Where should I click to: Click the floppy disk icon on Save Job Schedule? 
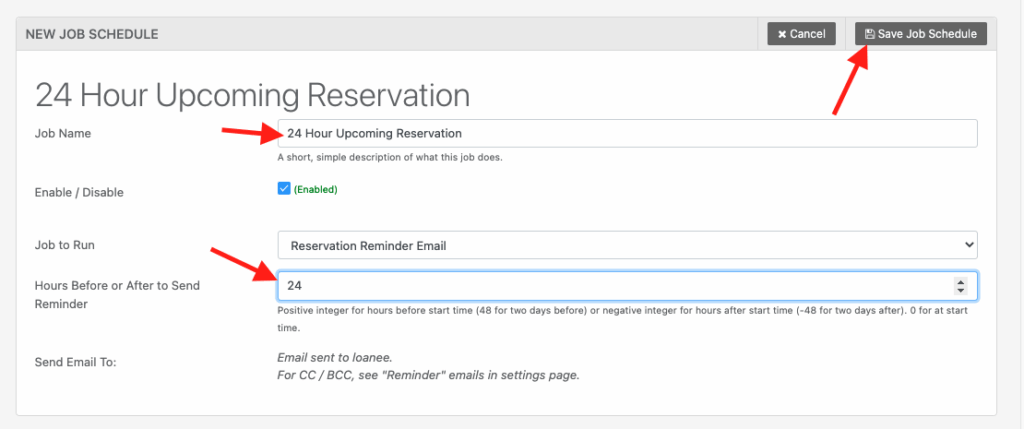(869, 34)
